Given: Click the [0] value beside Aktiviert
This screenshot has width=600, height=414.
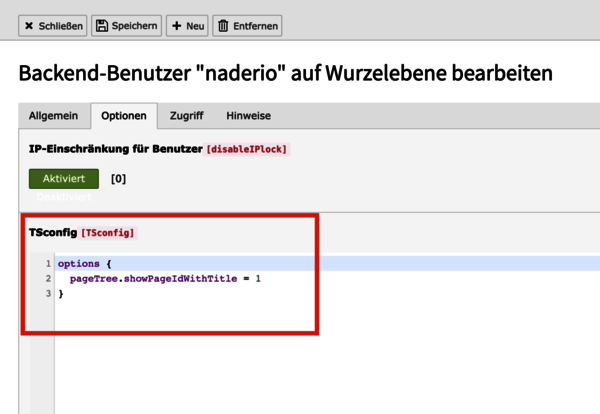Looking at the screenshot, I should (x=118, y=180).
